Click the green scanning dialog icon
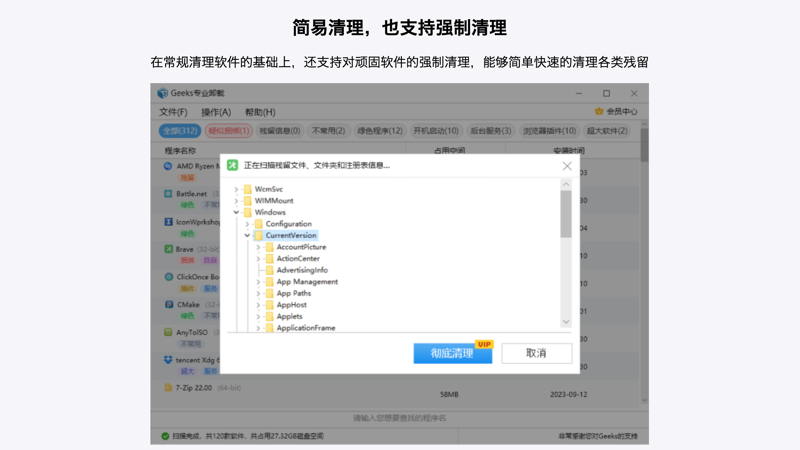 (x=233, y=165)
